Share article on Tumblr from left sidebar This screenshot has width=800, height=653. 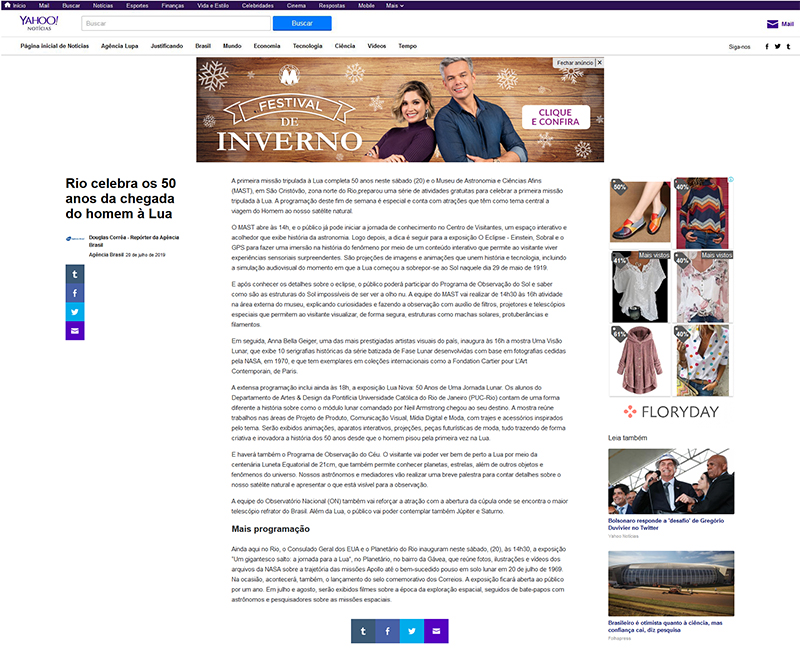tap(75, 273)
